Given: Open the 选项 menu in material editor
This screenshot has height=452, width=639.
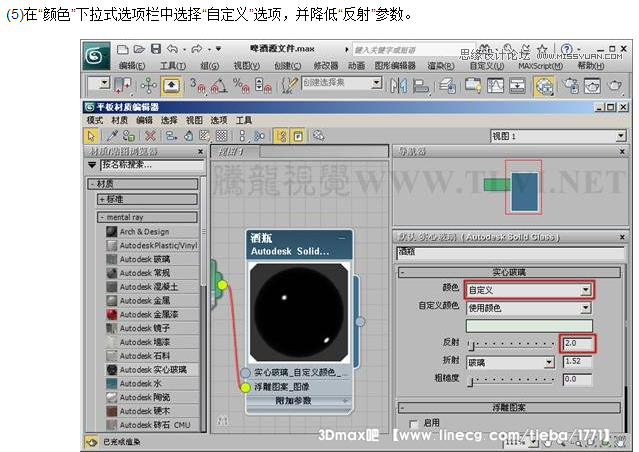Looking at the screenshot, I should (x=219, y=120).
